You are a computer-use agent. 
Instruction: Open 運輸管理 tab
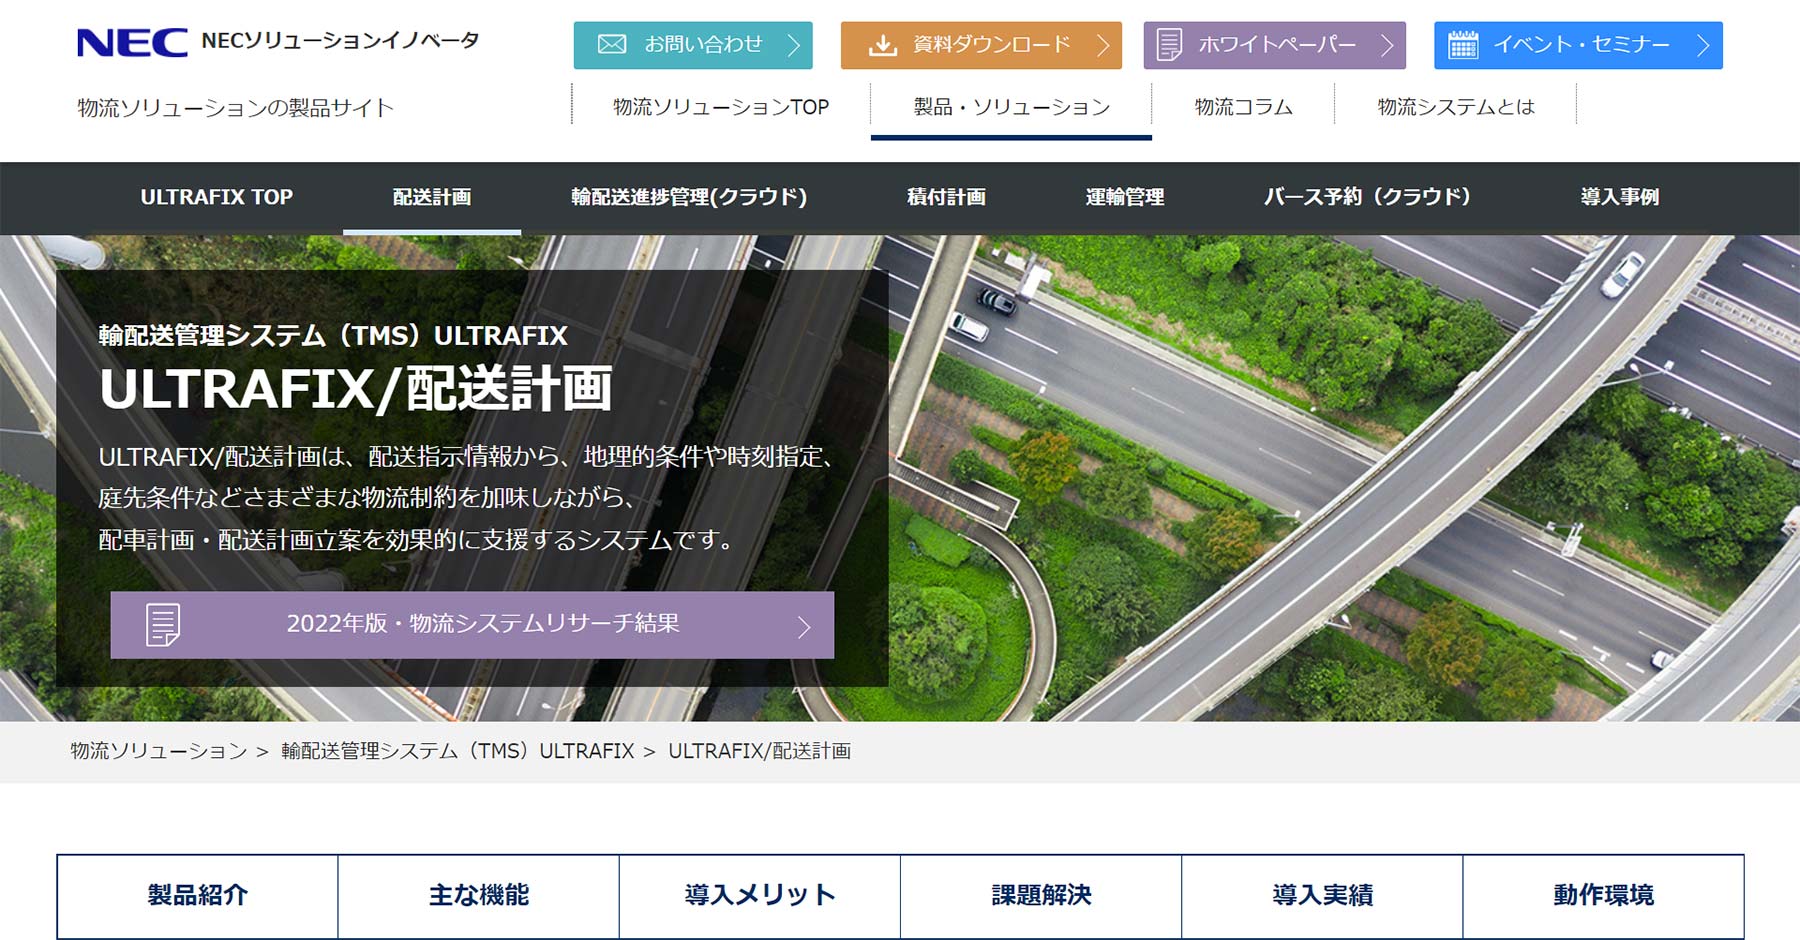pyautogui.click(x=1125, y=197)
